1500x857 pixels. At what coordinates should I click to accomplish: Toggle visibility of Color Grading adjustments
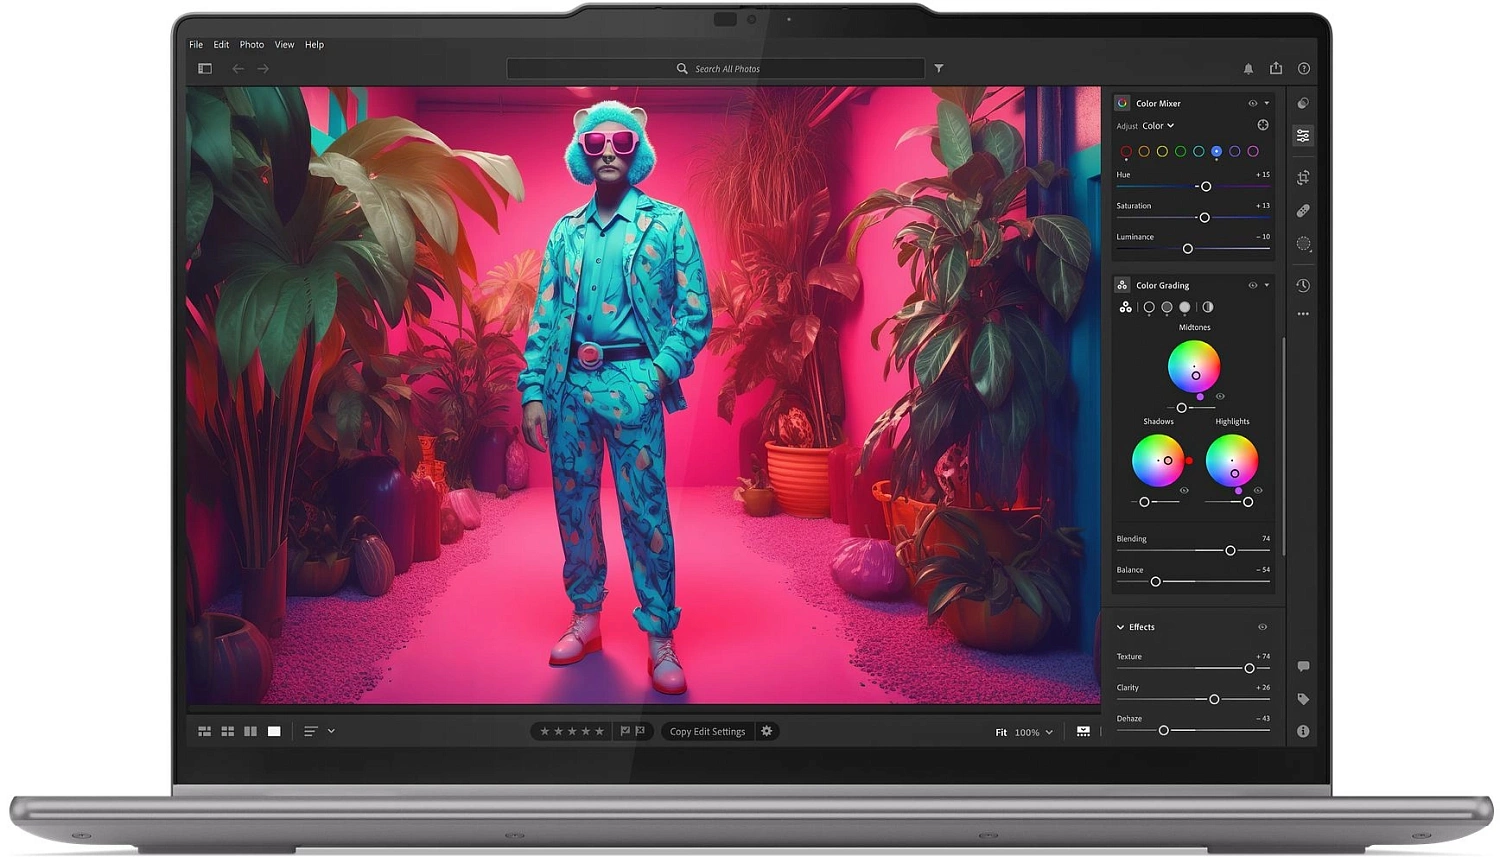pyautogui.click(x=1252, y=285)
